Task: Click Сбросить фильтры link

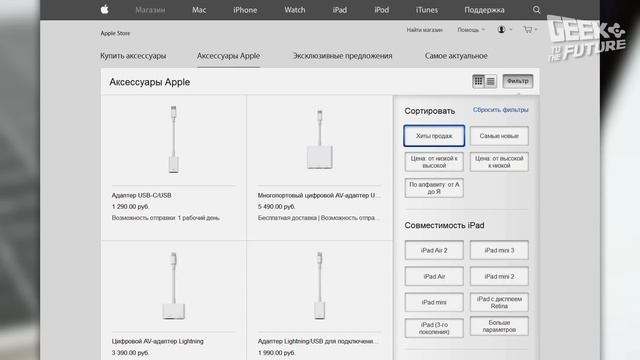Action: click(500, 110)
